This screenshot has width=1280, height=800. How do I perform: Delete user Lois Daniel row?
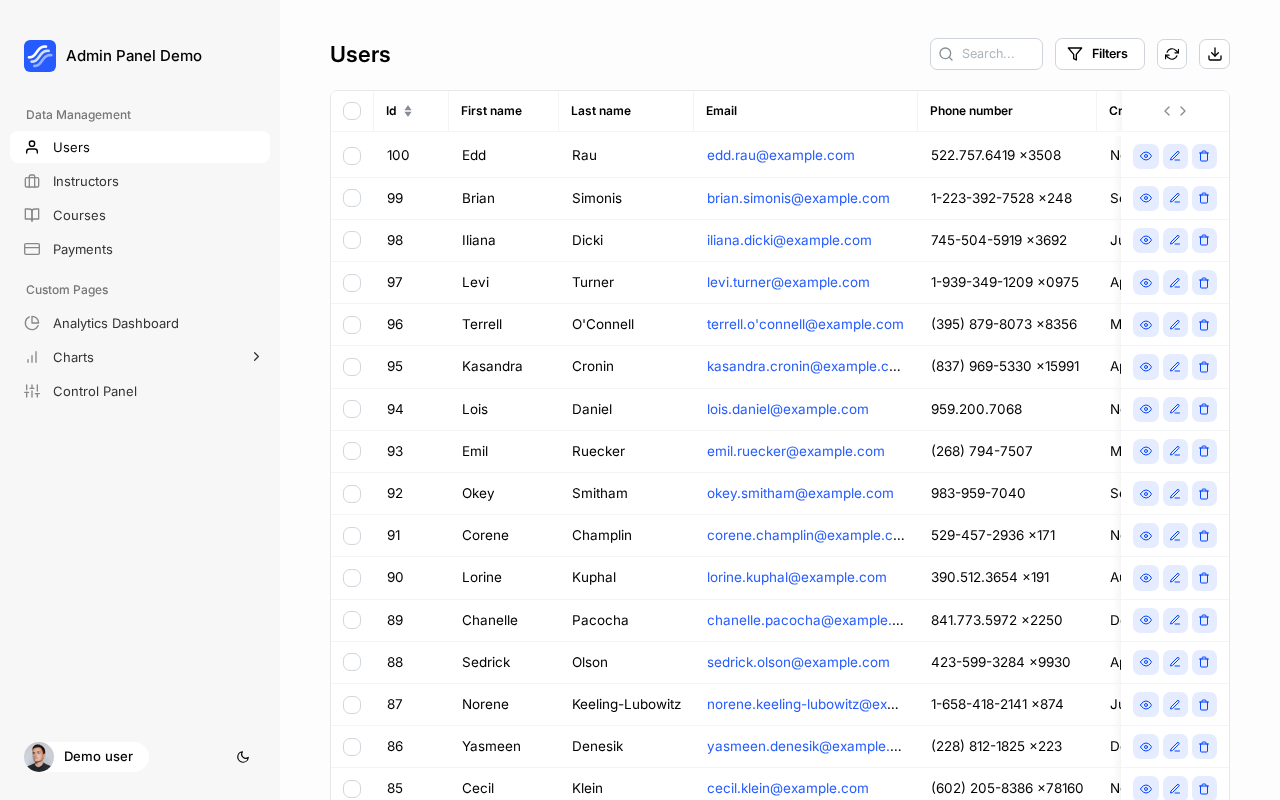1204,409
